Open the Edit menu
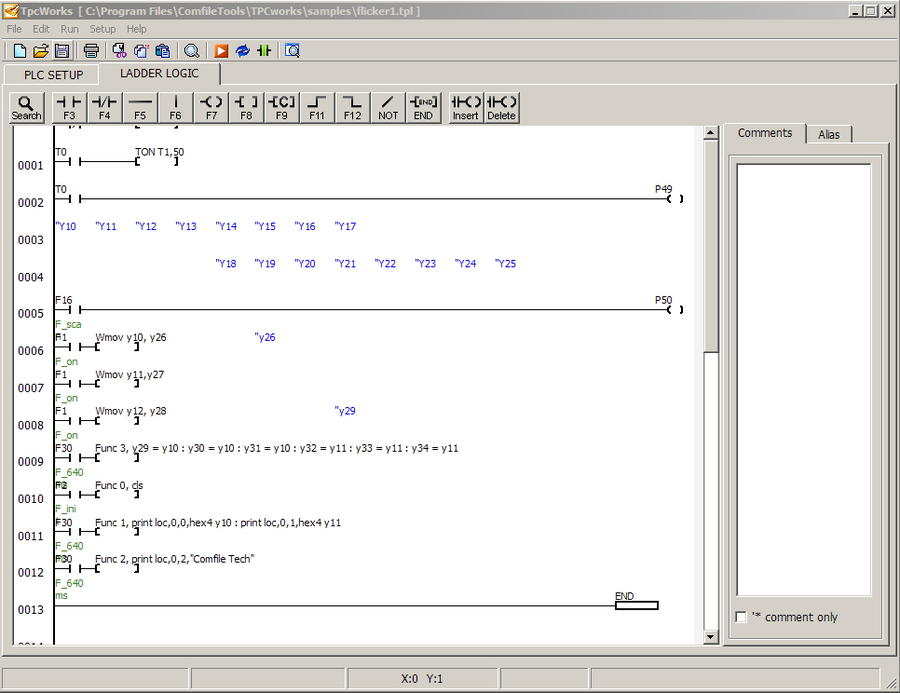Viewport: 900px width, 693px height. (41, 29)
